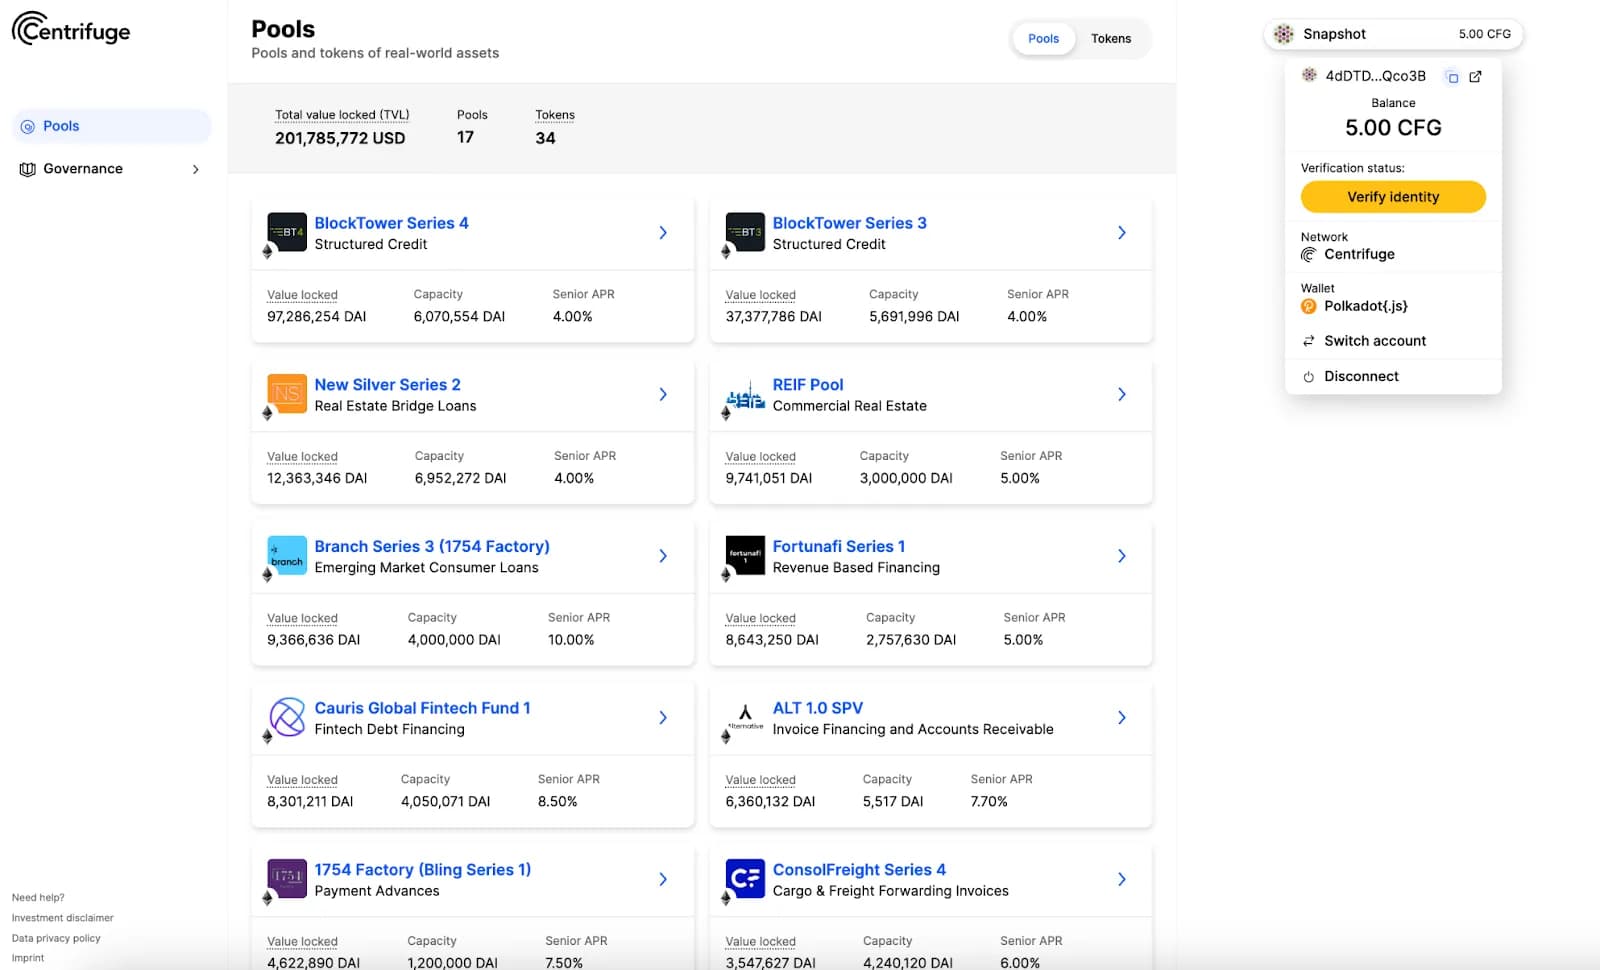Switch to the Tokens tab
This screenshot has height=970, width=1600.
pyautogui.click(x=1111, y=39)
